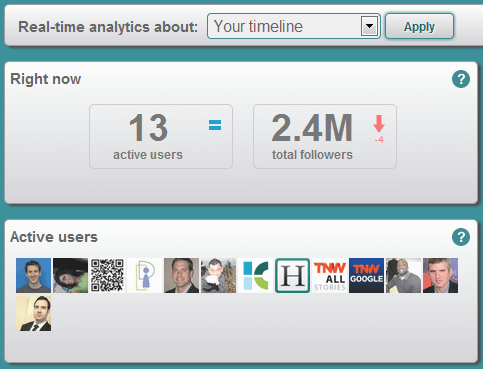Viewport: 483px width, 369px height.
Task: Click the red down arrow beside total followers
Action: (379, 124)
